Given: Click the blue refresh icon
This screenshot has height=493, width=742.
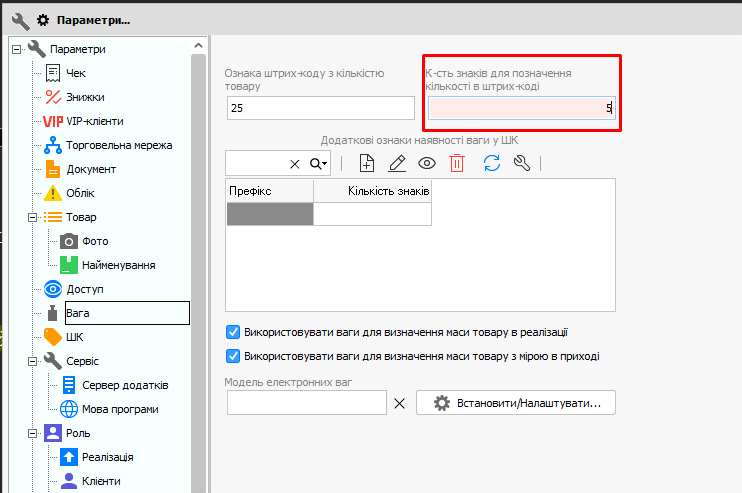Looking at the screenshot, I should 491,164.
